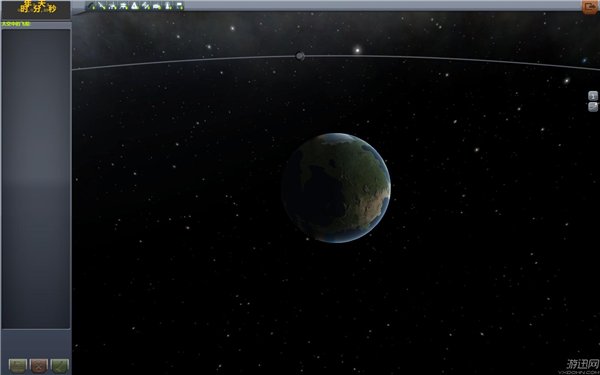Click the fourth filter icon in the top toolbar
600x375 pixels.
pos(124,6)
